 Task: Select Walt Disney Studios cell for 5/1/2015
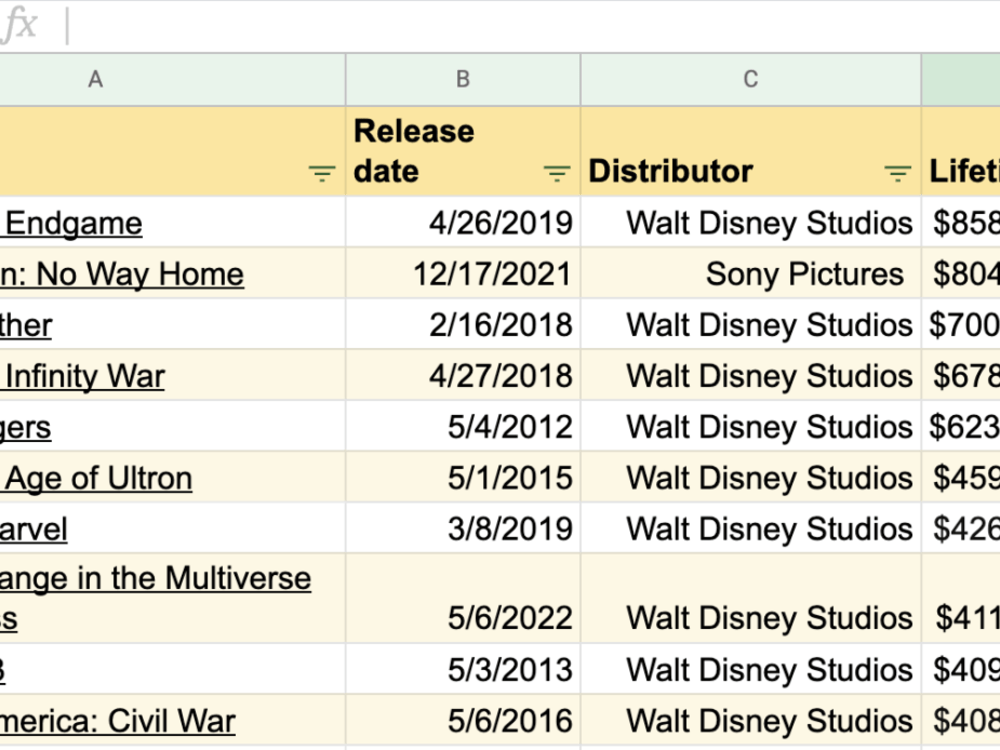(751, 477)
